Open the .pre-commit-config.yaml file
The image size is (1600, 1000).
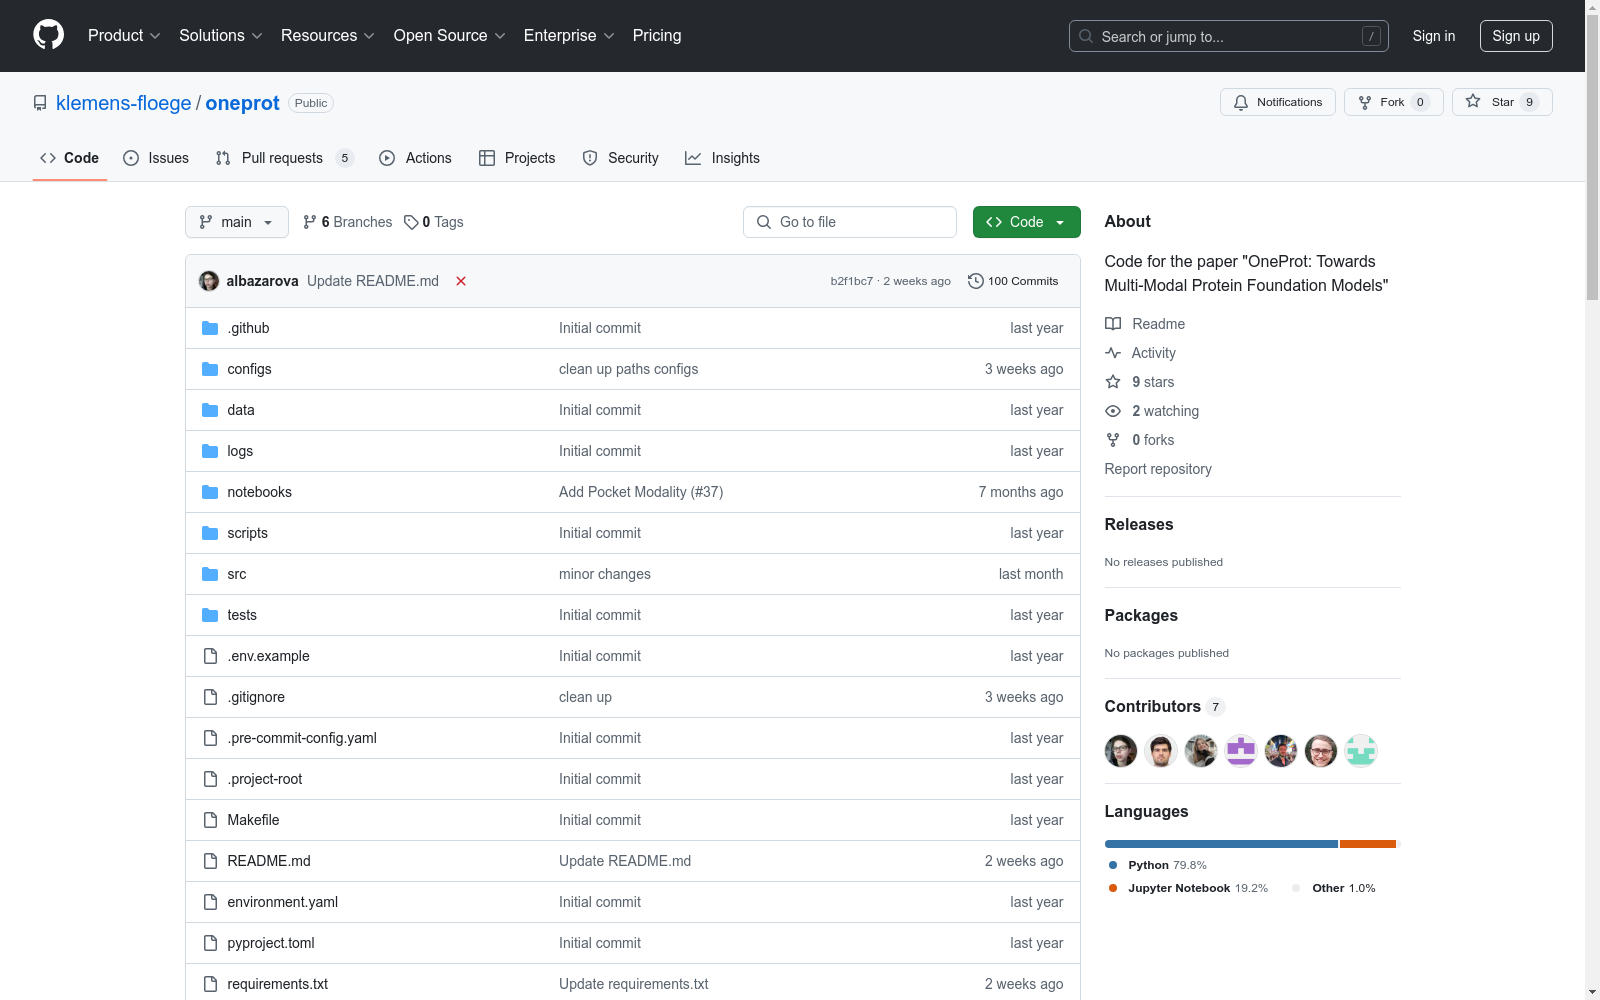coord(302,738)
